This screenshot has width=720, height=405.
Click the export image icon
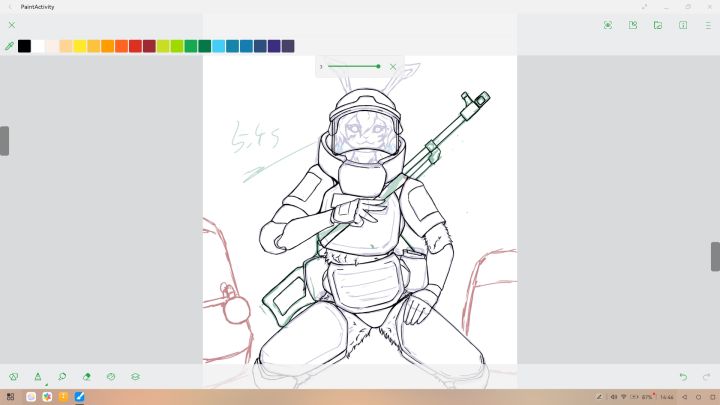(x=633, y=25)
